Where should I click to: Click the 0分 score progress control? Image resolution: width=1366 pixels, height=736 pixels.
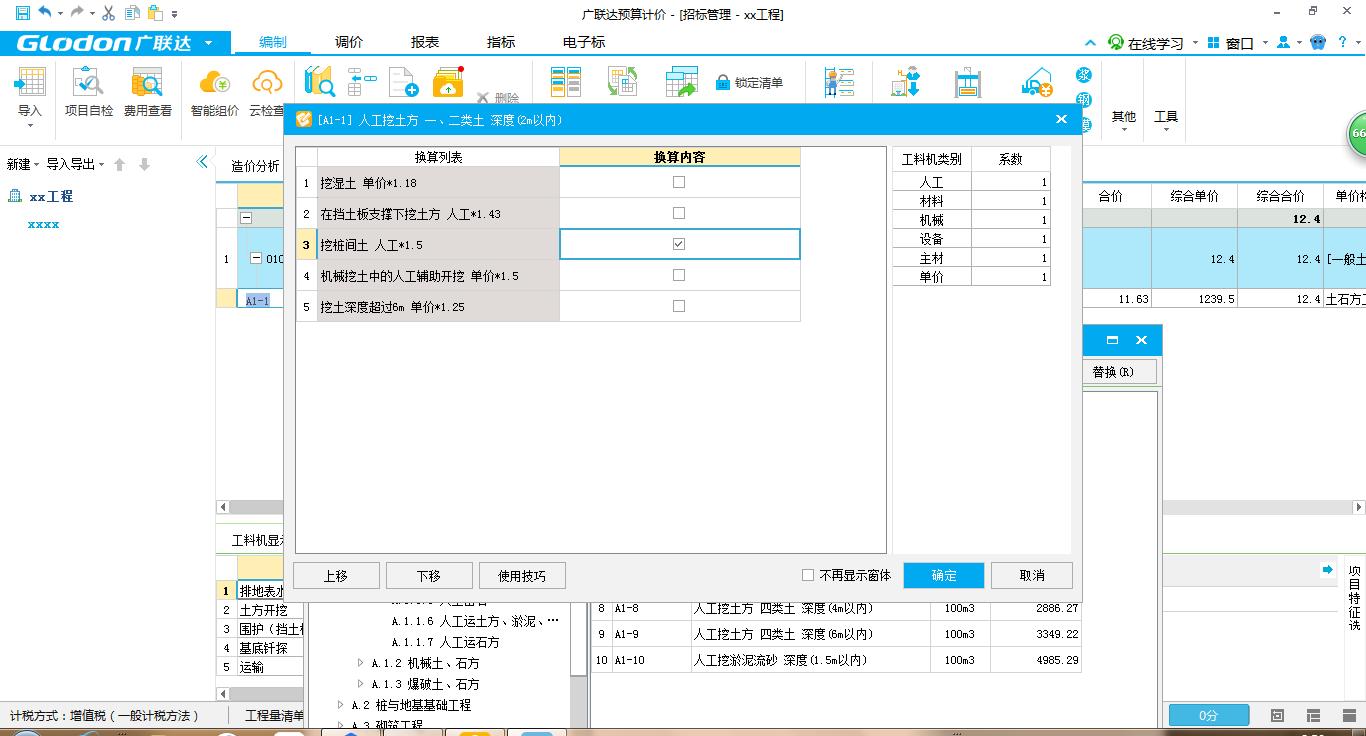[x=1207, y=715]
